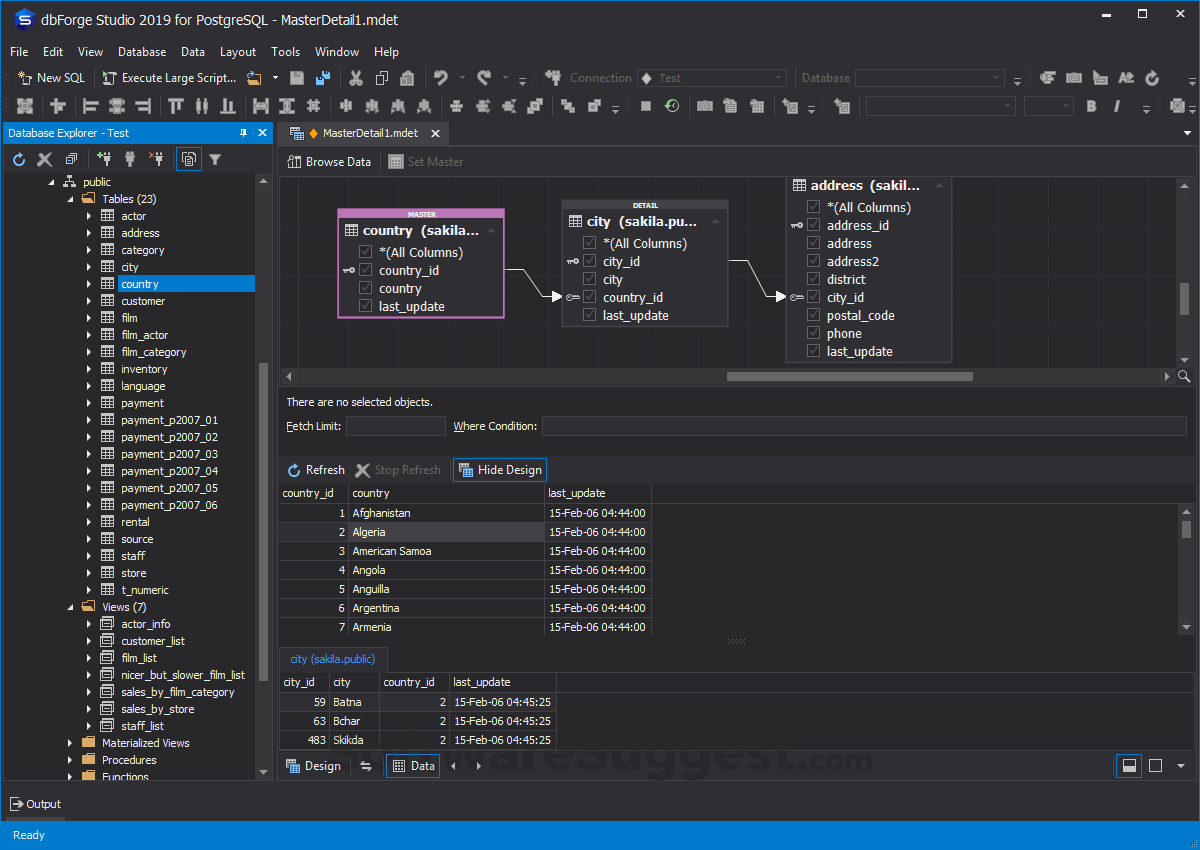Click the New SQL toolbar icon
This screenshot has width=1200, height=850.
click(x=24, y=77)
